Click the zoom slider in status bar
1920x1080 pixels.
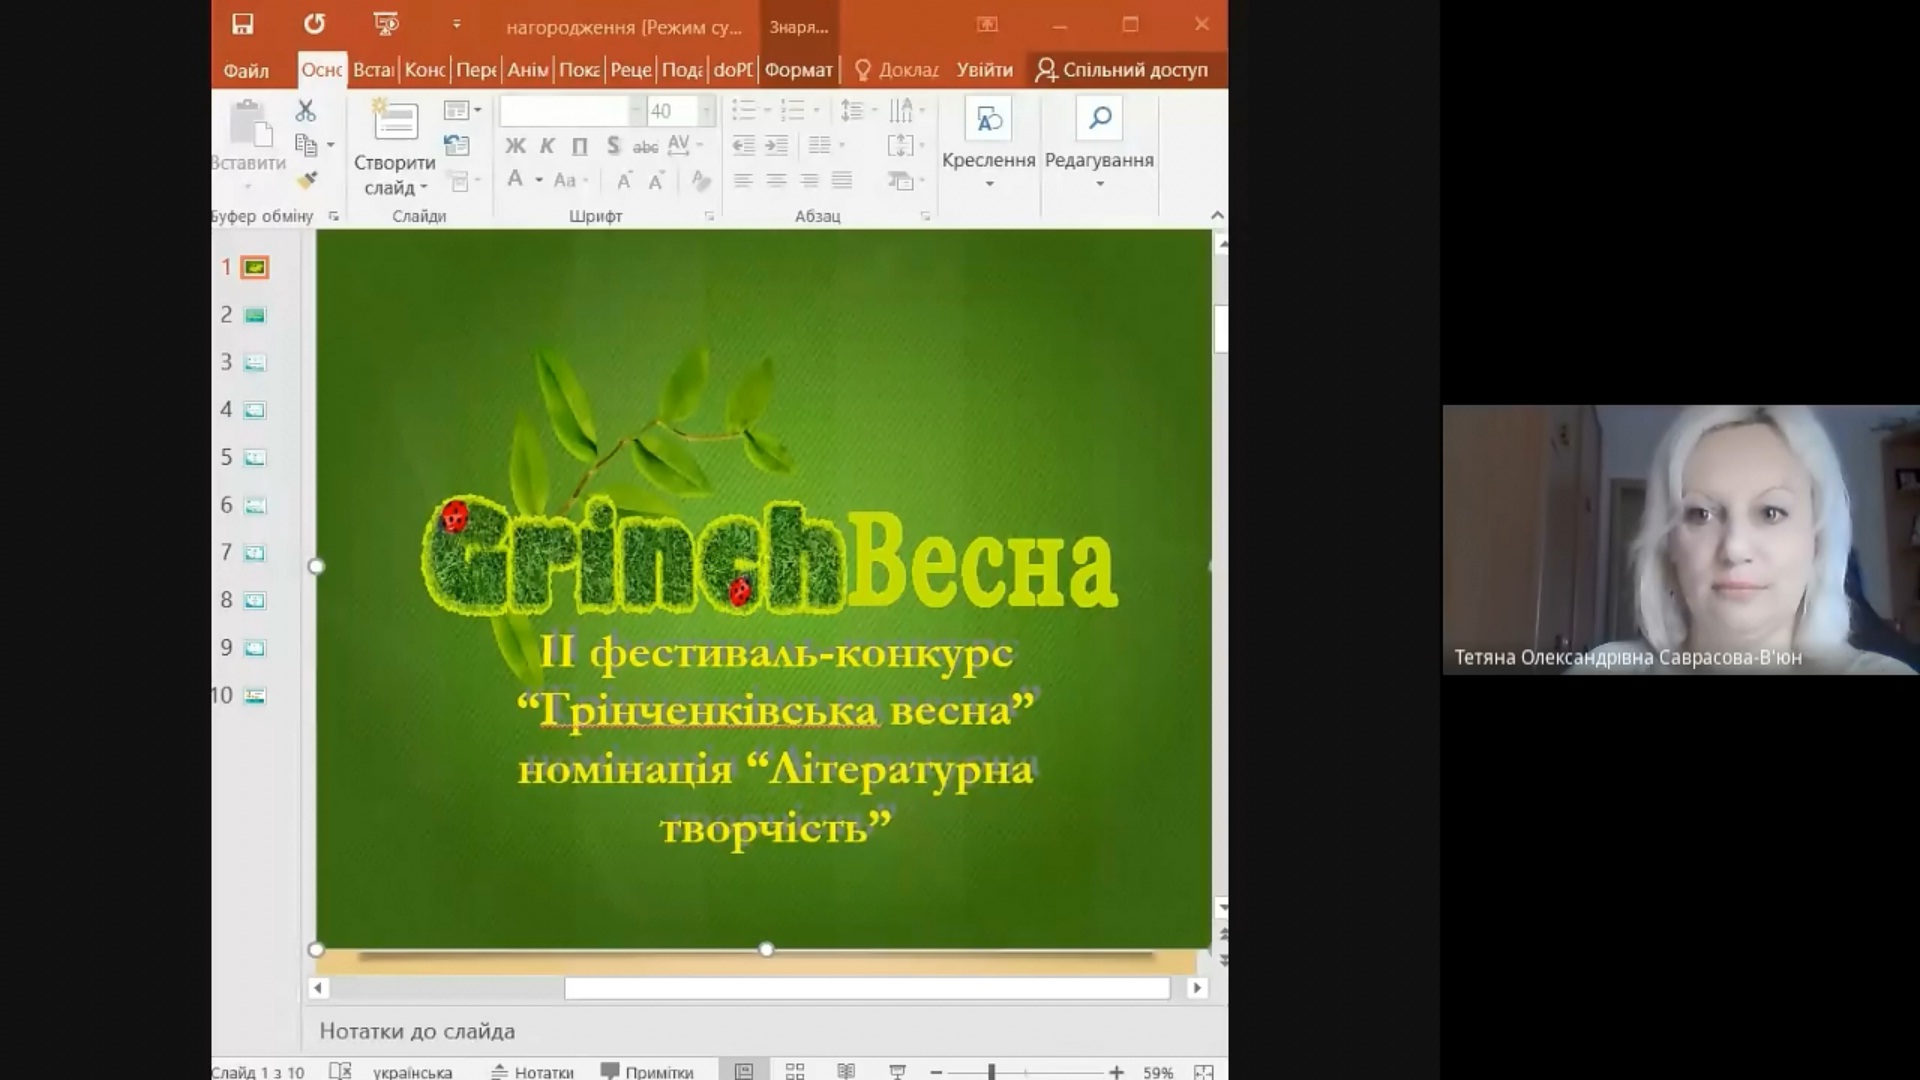pyautogui.click(x=992, y=1071)
